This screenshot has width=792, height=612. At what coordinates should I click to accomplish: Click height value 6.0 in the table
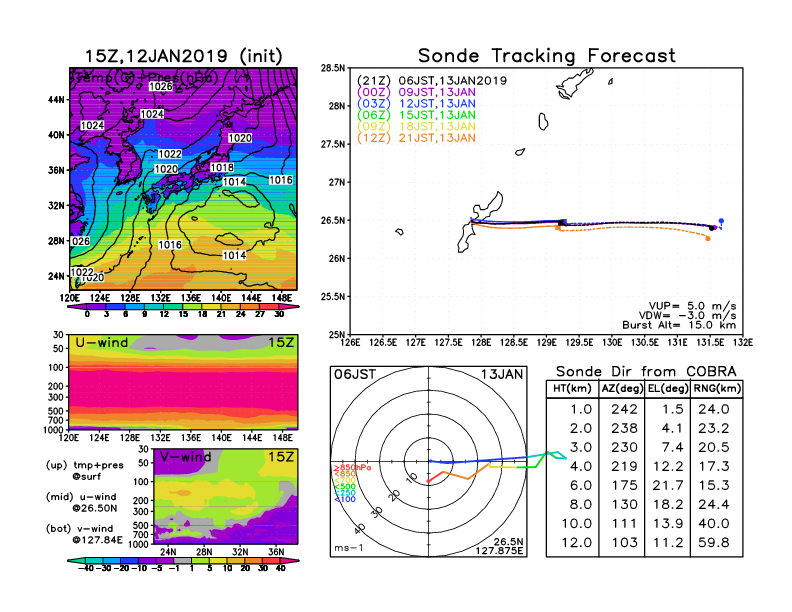point(581,485)
